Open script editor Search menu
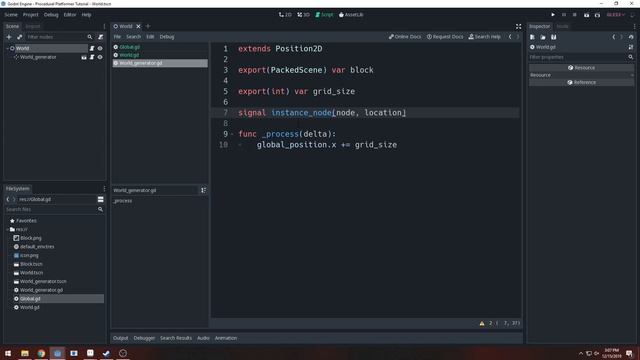 click(x=133, y=37)
